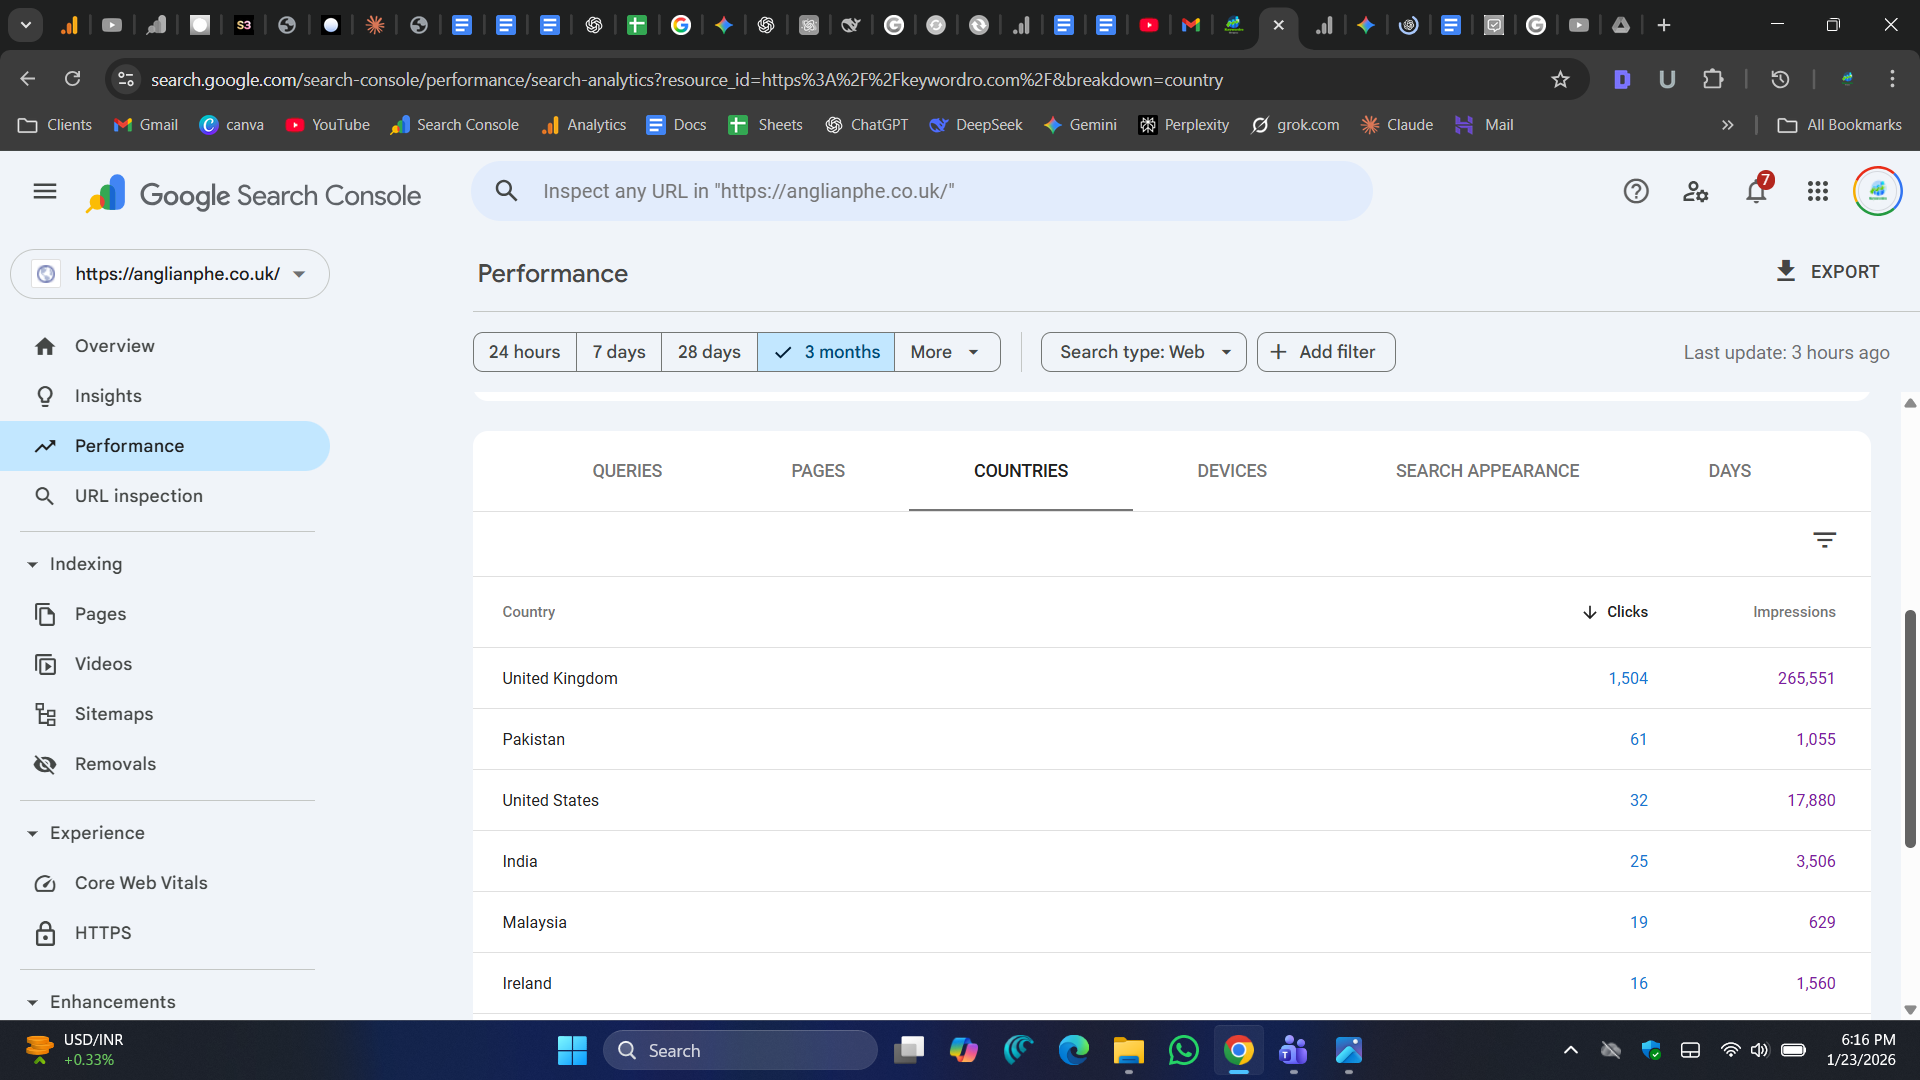Select the 7 days date range
1920x1080 pixels.
[x=618, y=352]
